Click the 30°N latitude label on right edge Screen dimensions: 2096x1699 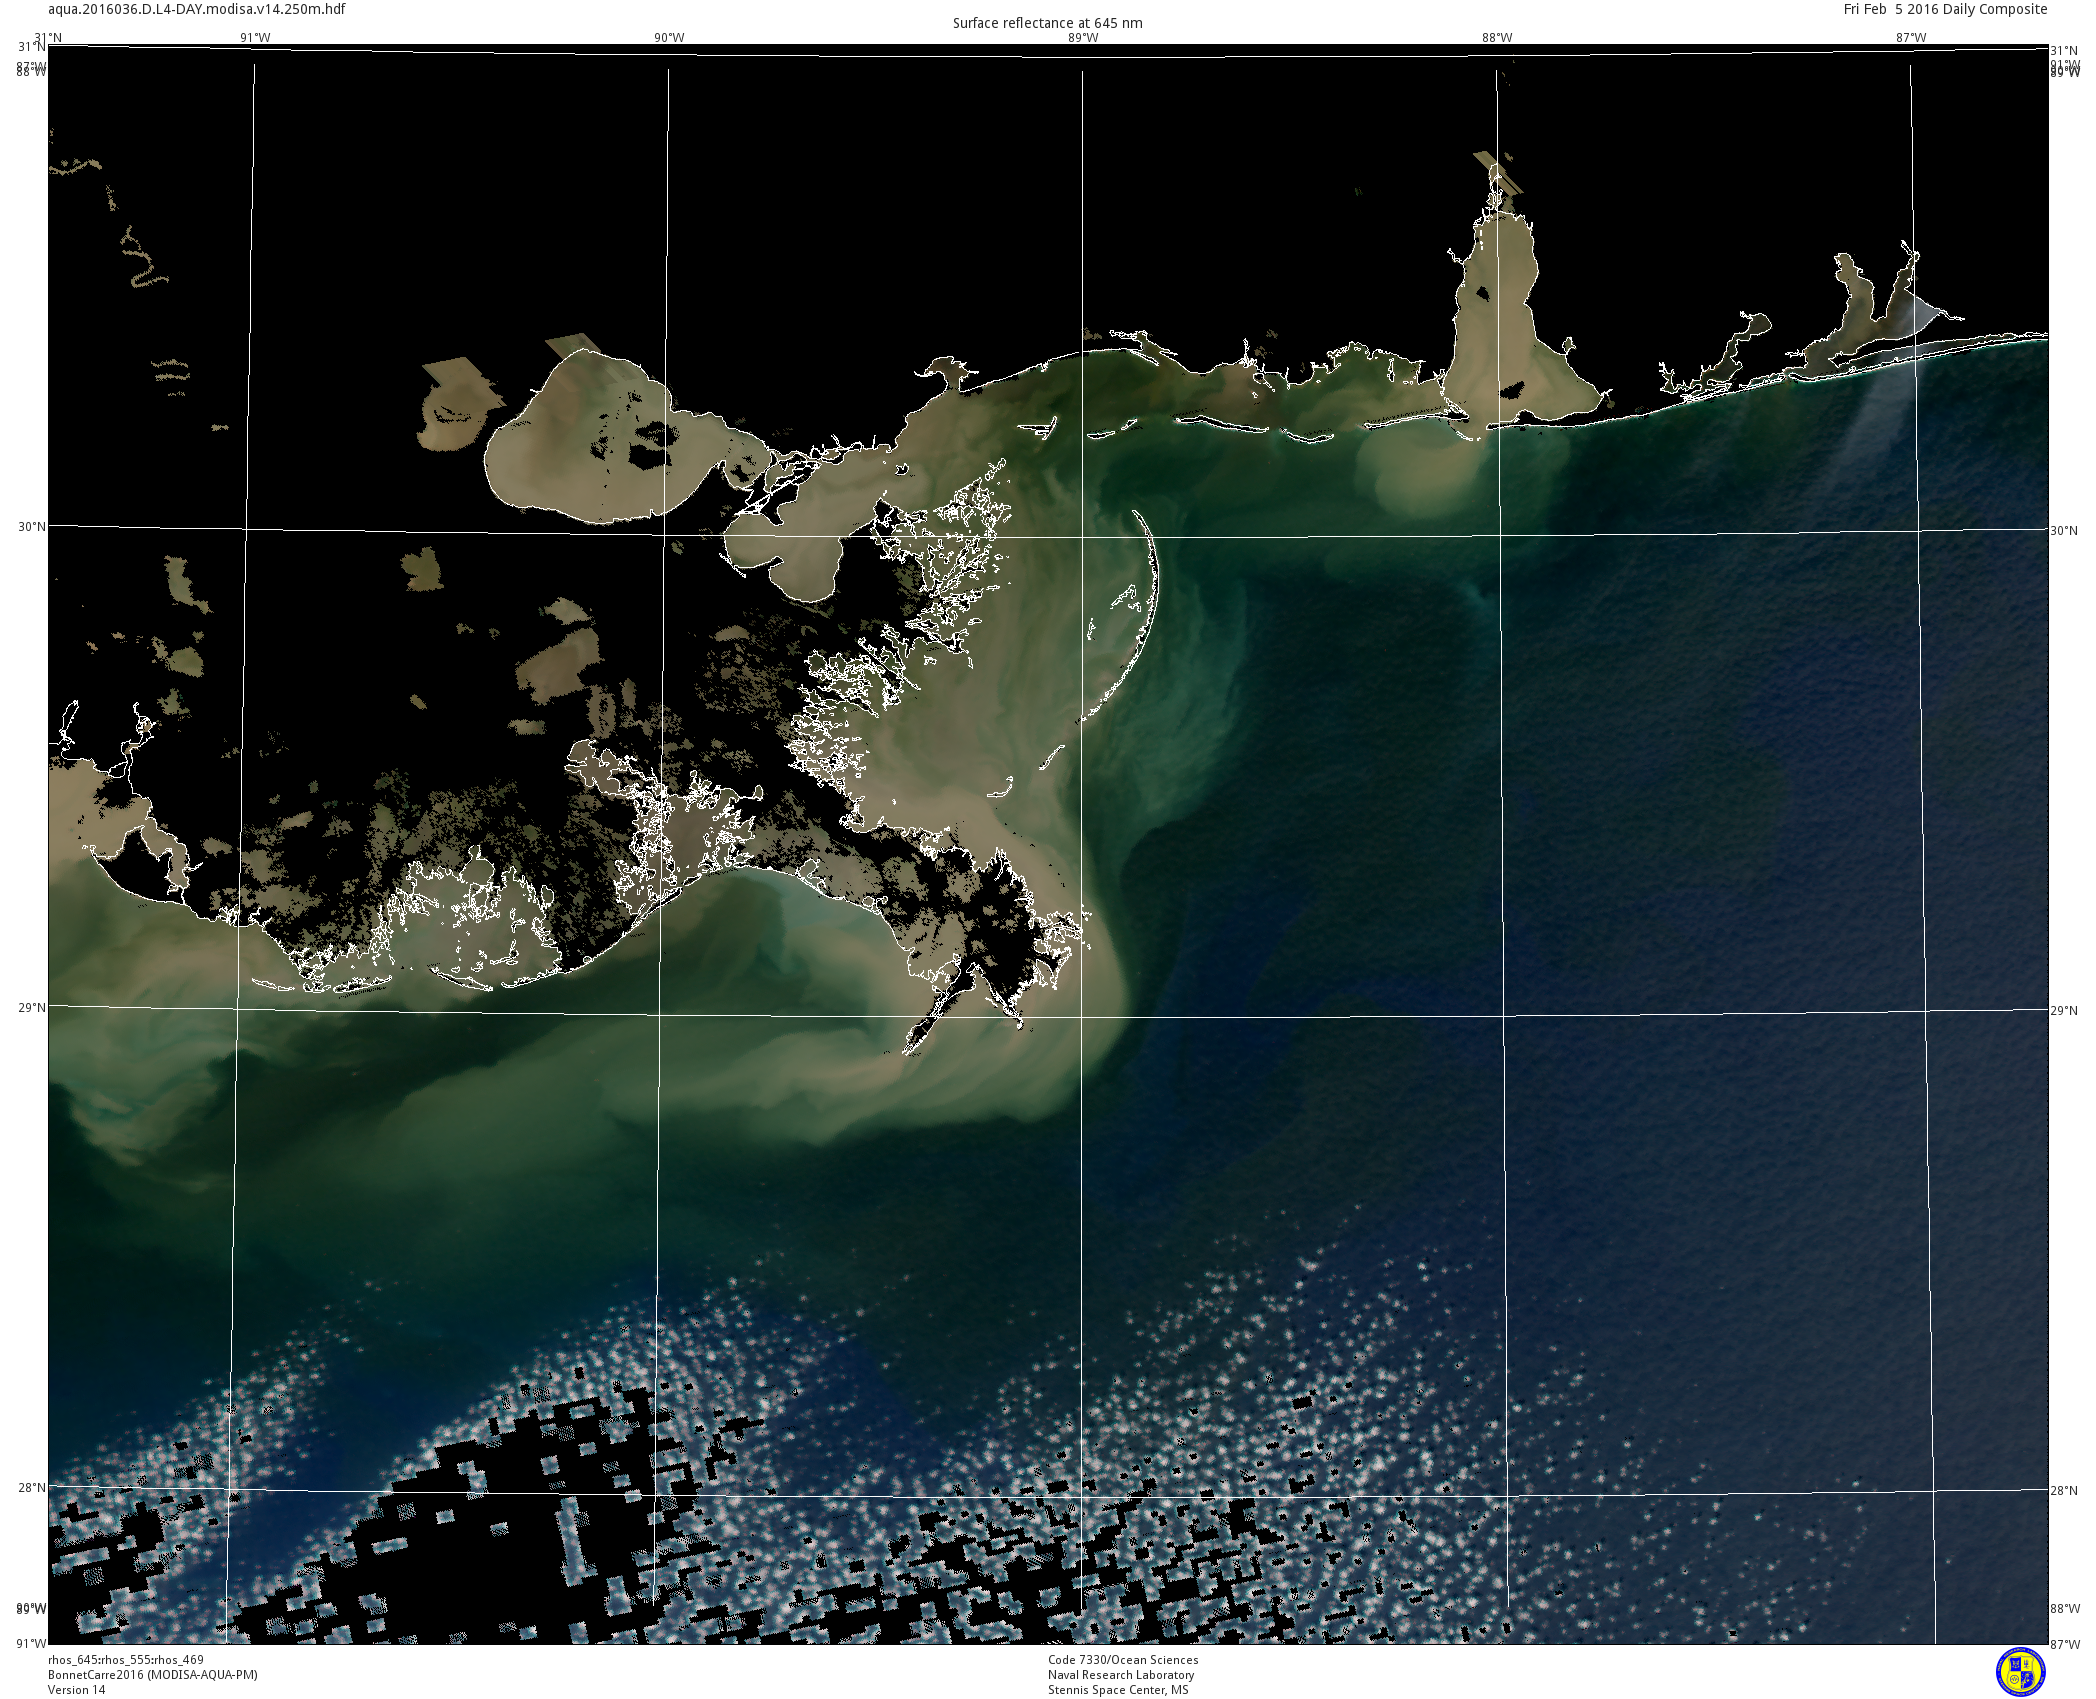[2064, 531]
